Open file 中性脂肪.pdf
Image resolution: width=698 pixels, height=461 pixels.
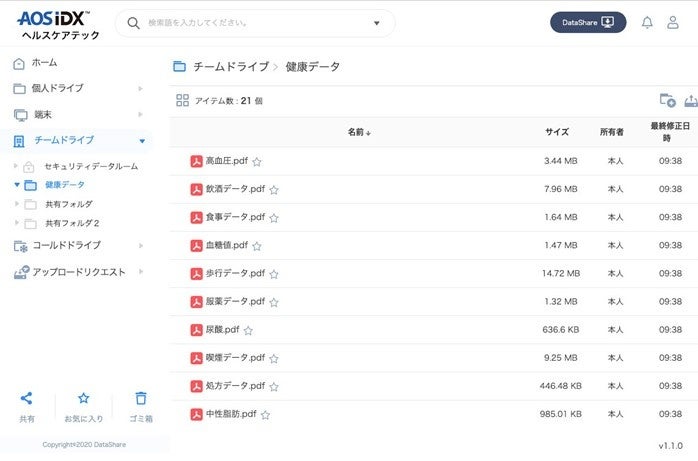pos(231,414)
